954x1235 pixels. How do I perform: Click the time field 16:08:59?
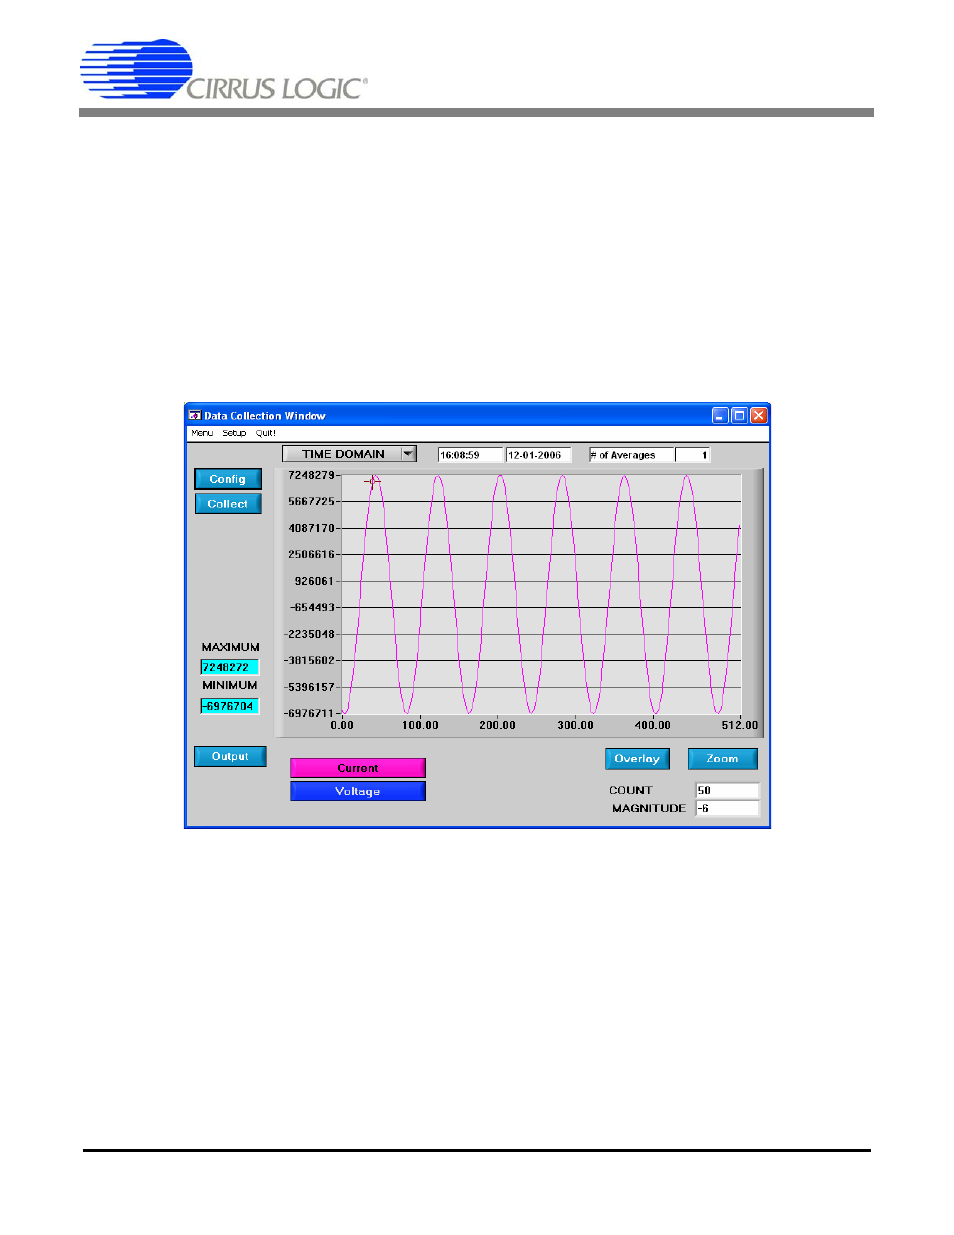click(470, 455)
